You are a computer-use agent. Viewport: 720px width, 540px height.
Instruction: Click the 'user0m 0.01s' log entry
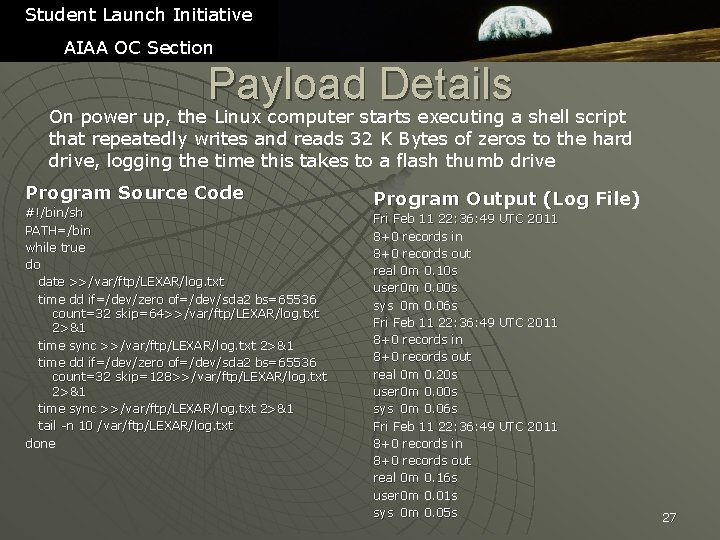(x=415, y=495)
